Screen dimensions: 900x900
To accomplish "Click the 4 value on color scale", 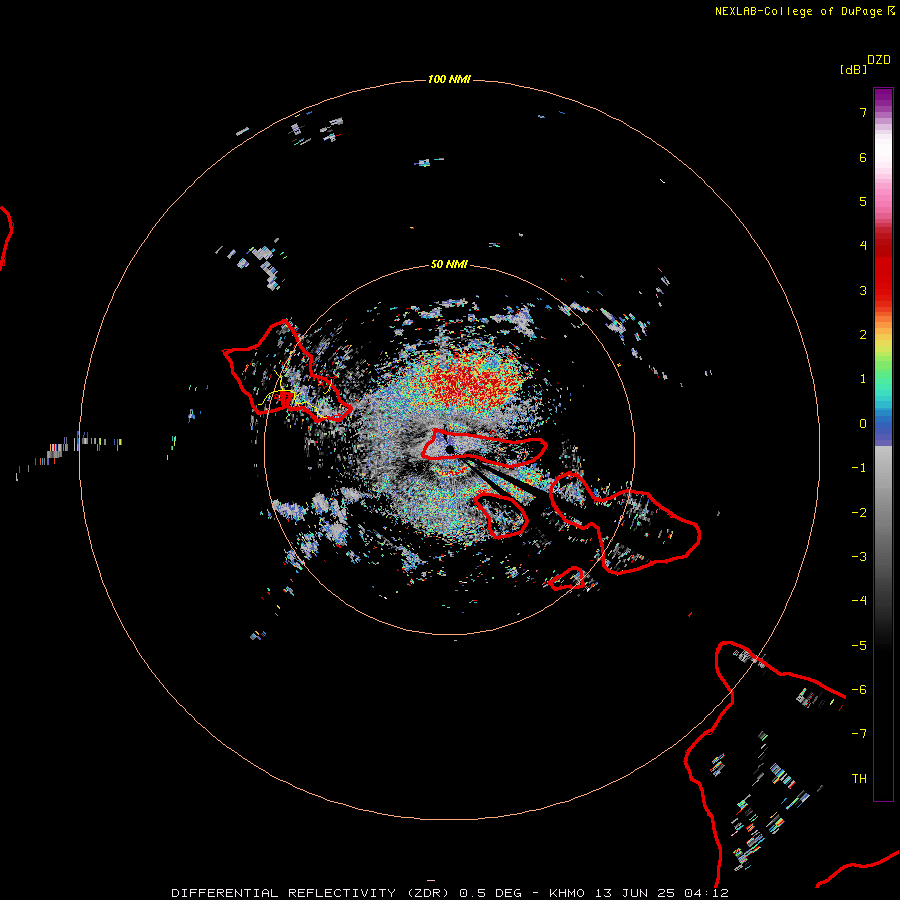I will 863,246.
